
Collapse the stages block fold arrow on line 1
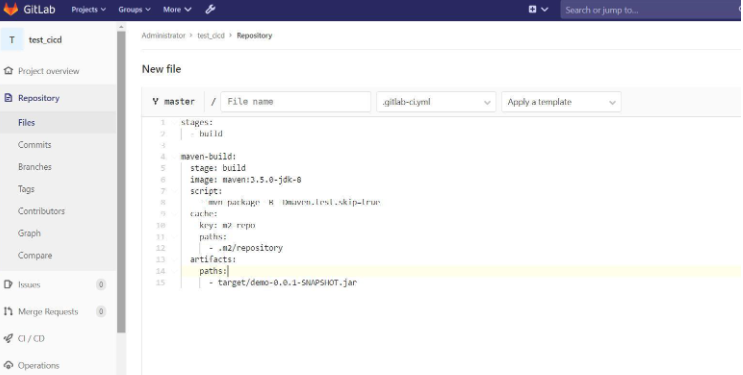174,122
